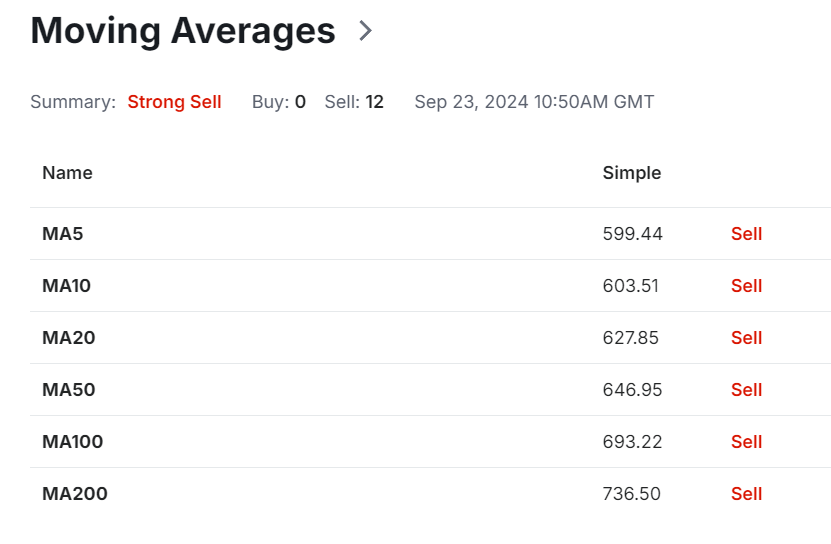Viewport: 831px width, 544px height.
Task: Click the Sell signal for MA200
Action: pyautogui.click(x=746, y=493)
